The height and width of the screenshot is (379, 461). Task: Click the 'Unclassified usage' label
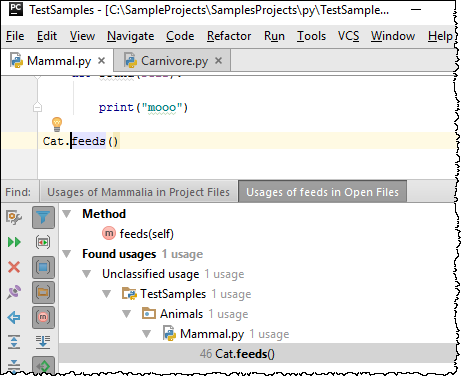tap(151, 274)
